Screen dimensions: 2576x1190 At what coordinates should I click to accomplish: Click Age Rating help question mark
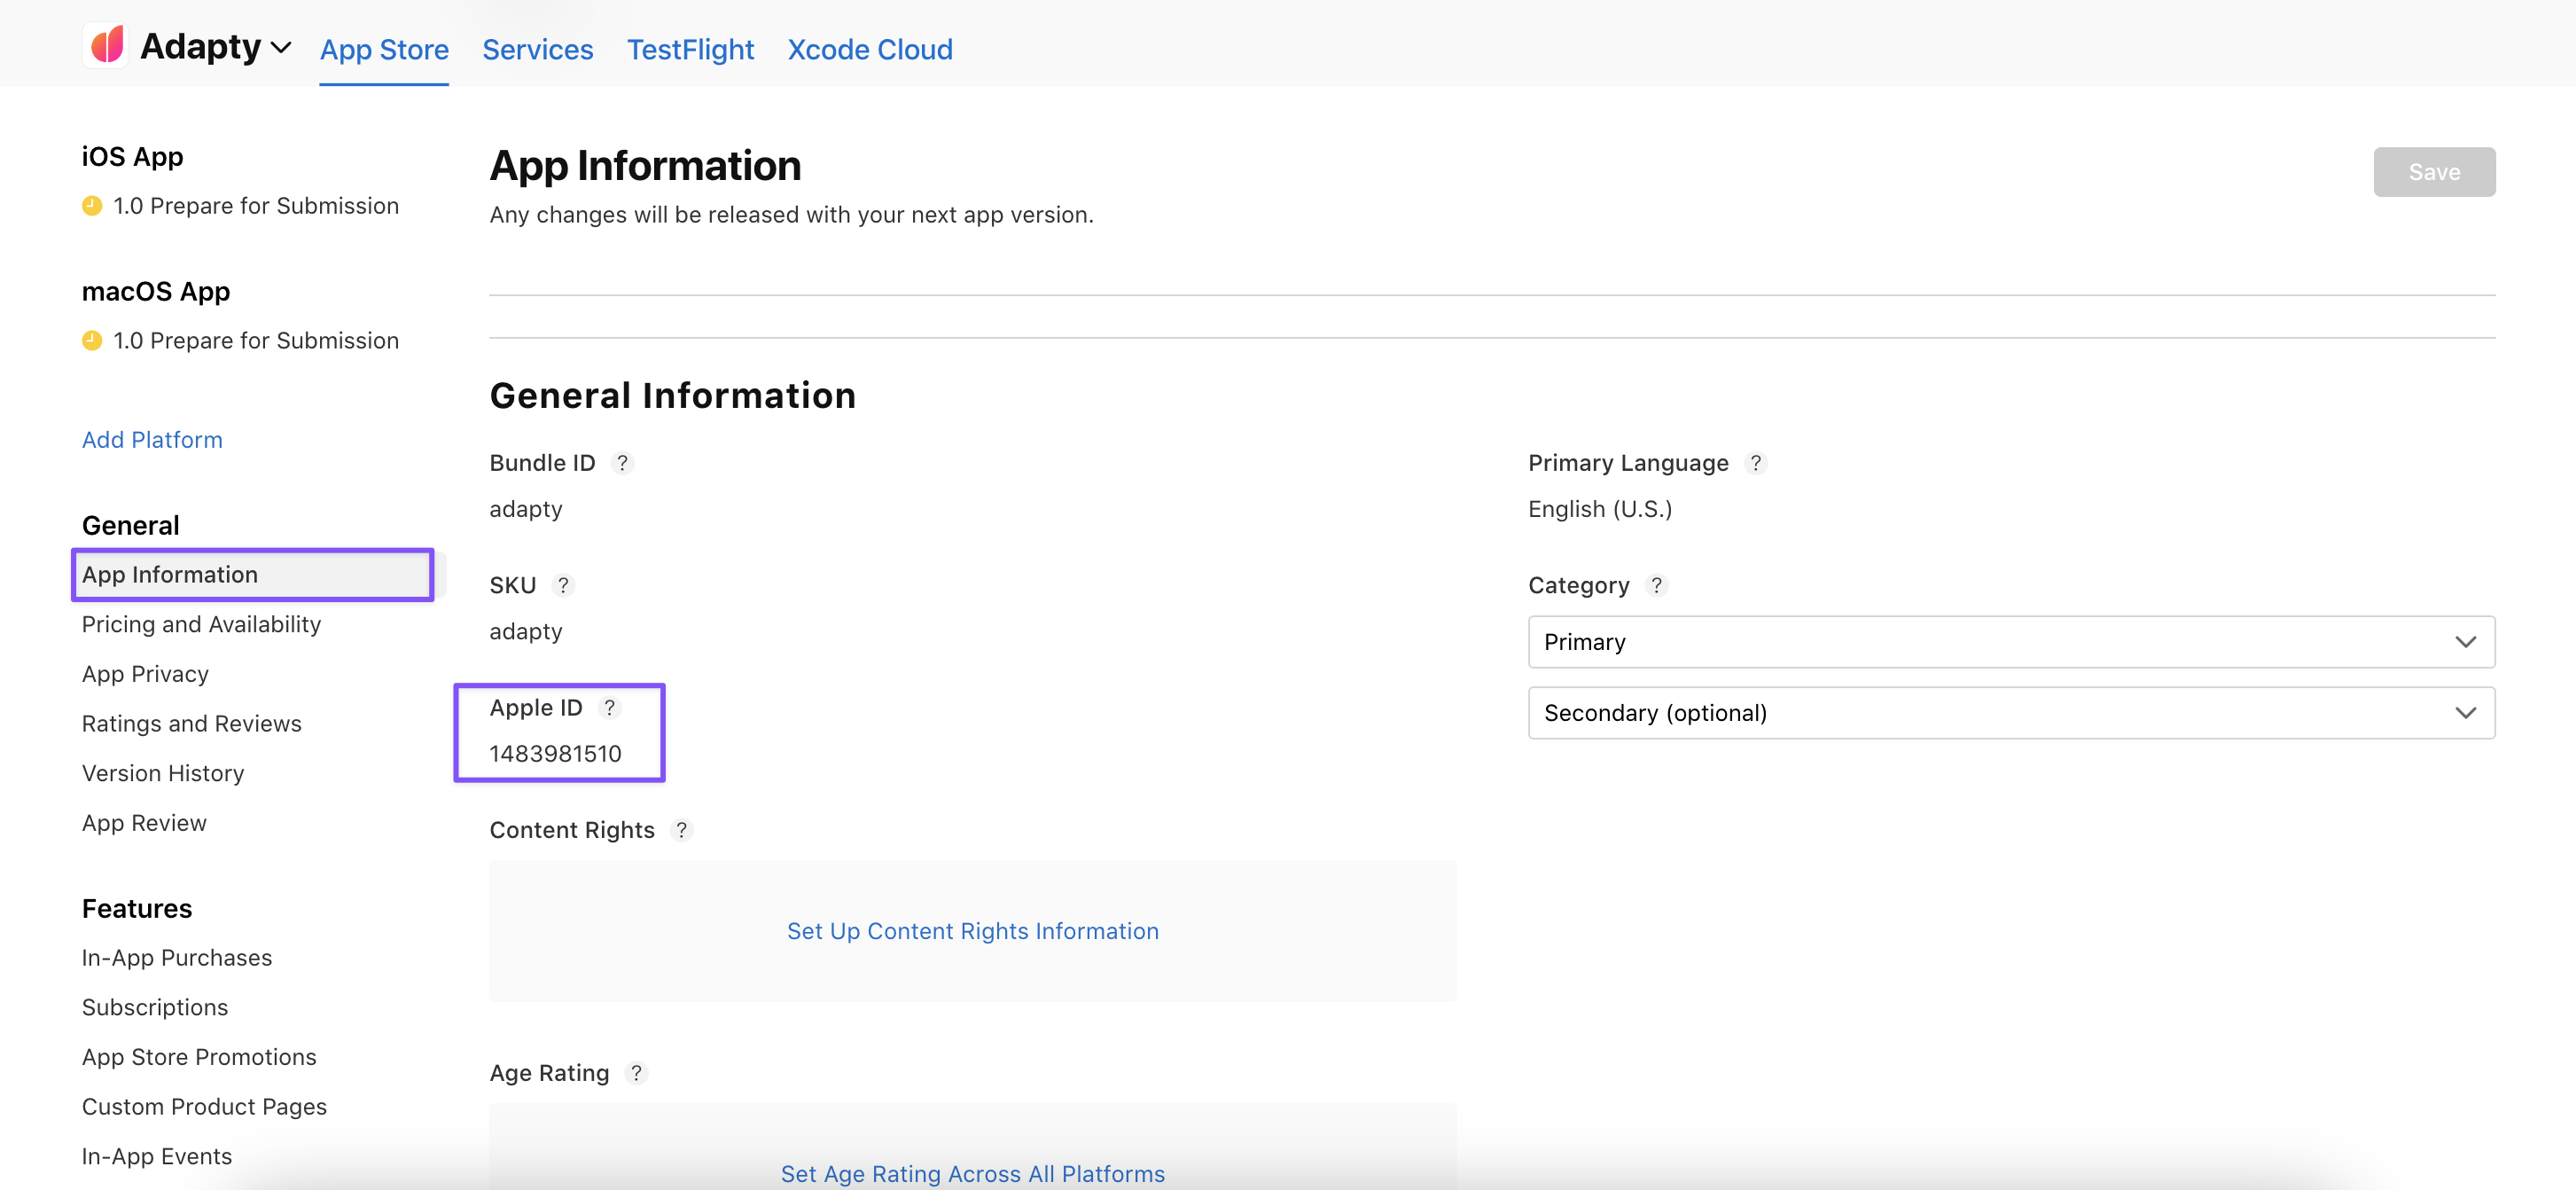coord(636,1073)
